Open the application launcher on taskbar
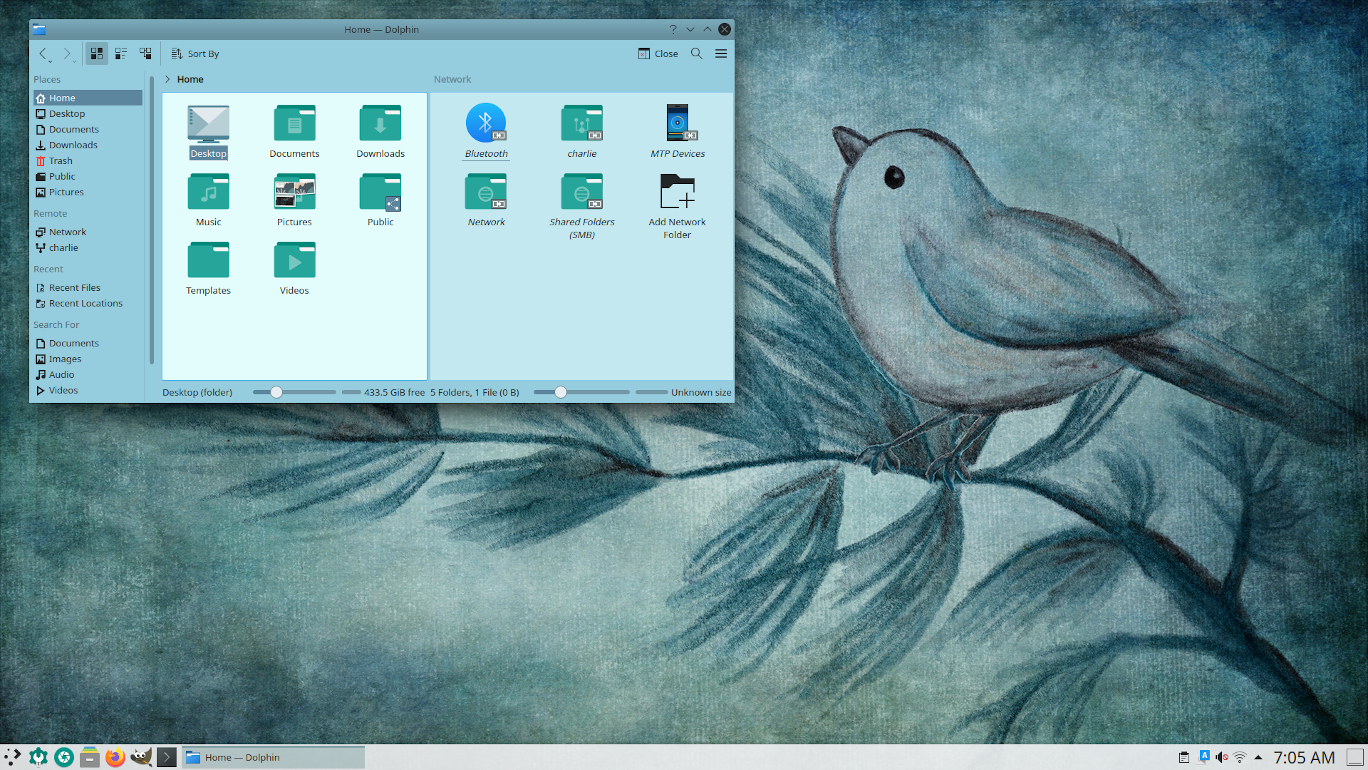This screenshot has width=1368, height=770. point(12,757)
